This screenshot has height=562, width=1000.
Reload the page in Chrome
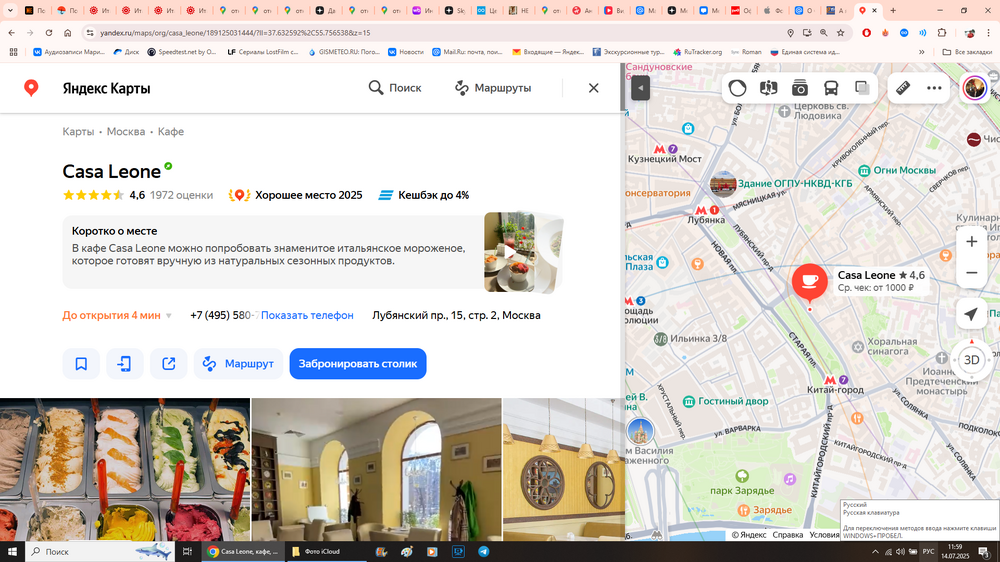48,33
